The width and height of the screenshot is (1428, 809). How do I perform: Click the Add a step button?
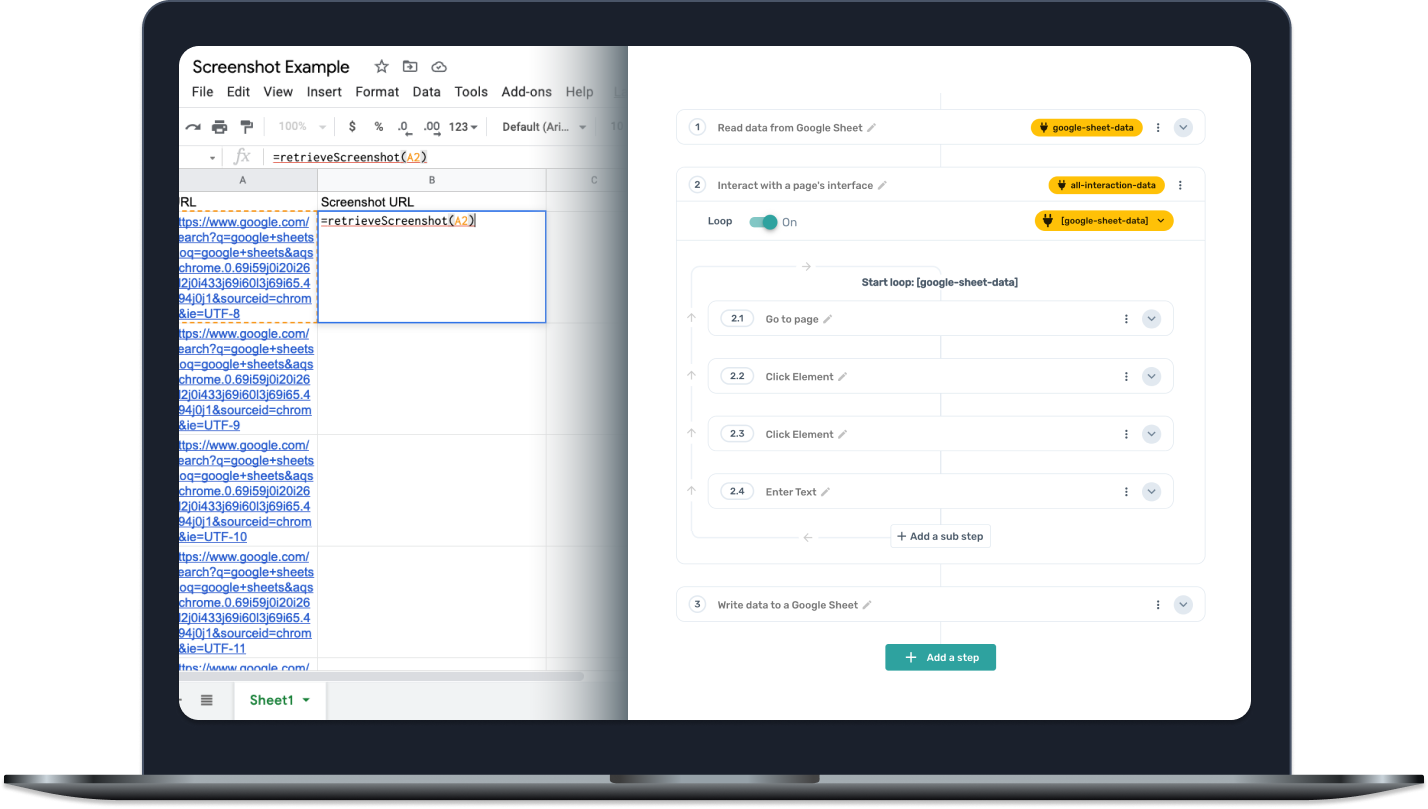pyautogui.click(x=940, y=658)
